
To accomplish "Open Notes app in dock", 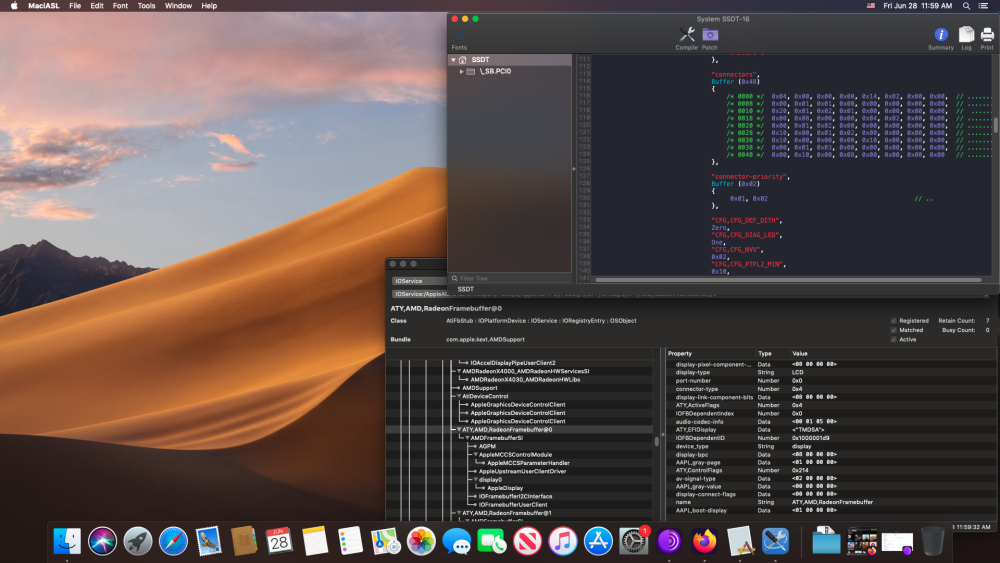I will point(315,541).
